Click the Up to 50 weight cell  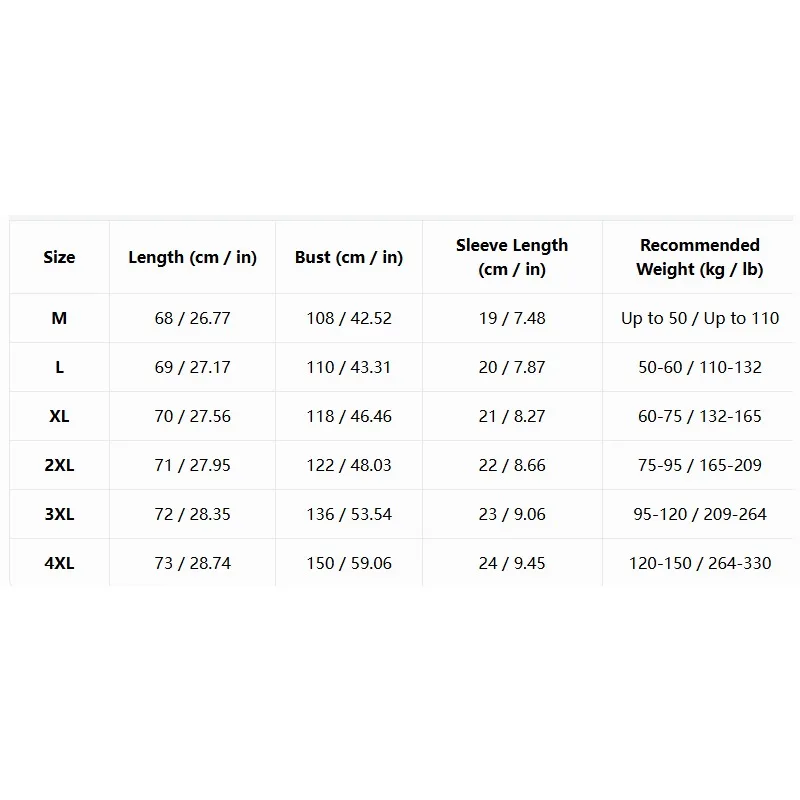(x=699, y=318)
